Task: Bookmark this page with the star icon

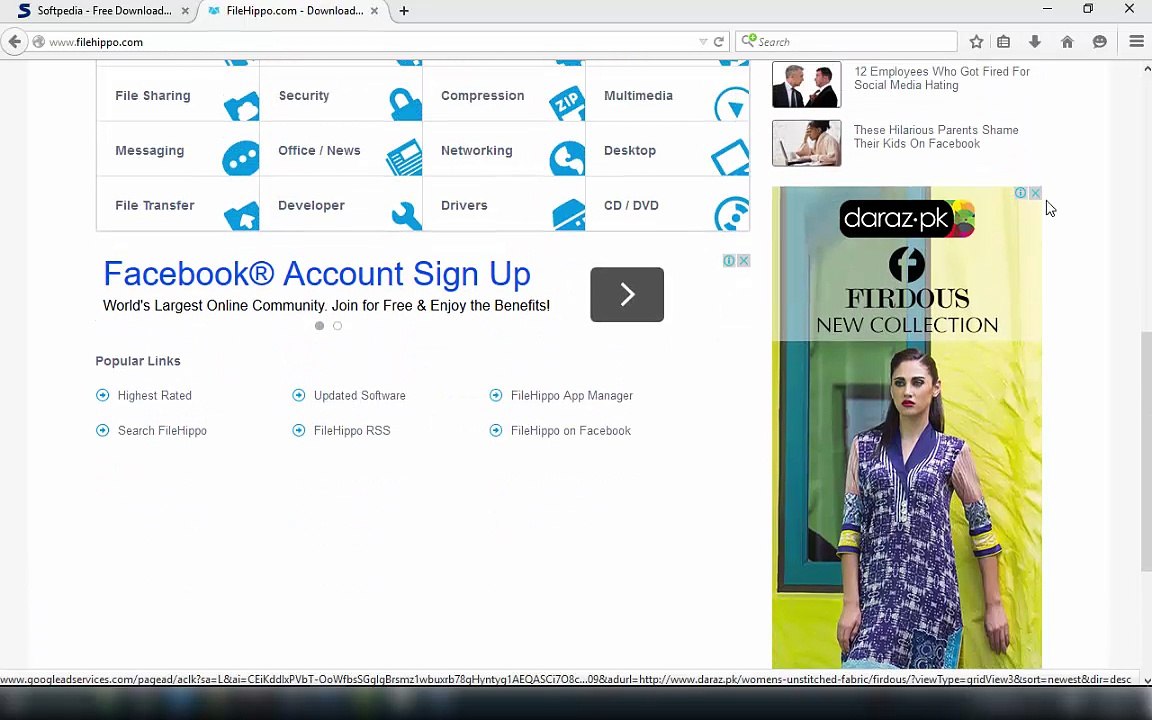Action: click(976, 42)
